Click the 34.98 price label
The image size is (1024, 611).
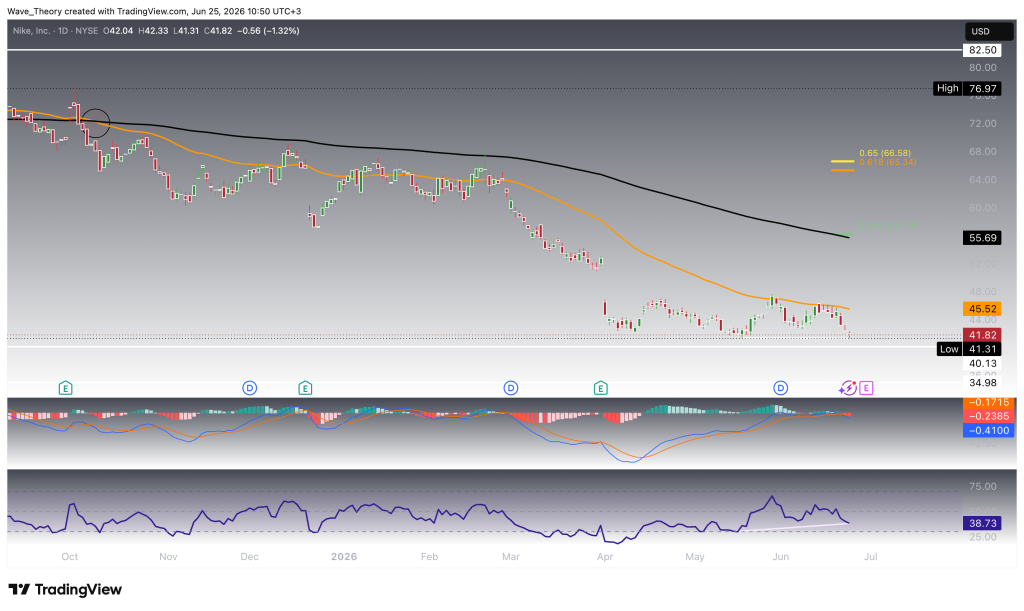pyautogui.click(x=982, y=383)
